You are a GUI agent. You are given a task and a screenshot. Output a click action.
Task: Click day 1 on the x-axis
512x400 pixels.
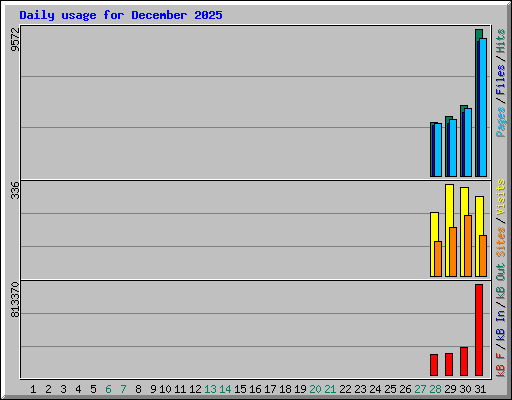tap(33, 389)
